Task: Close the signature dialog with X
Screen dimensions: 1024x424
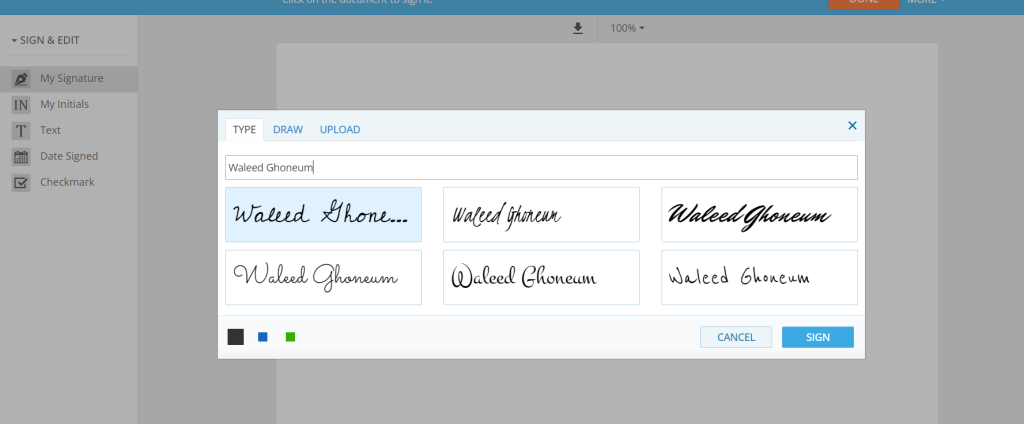Action: [852, 125]
